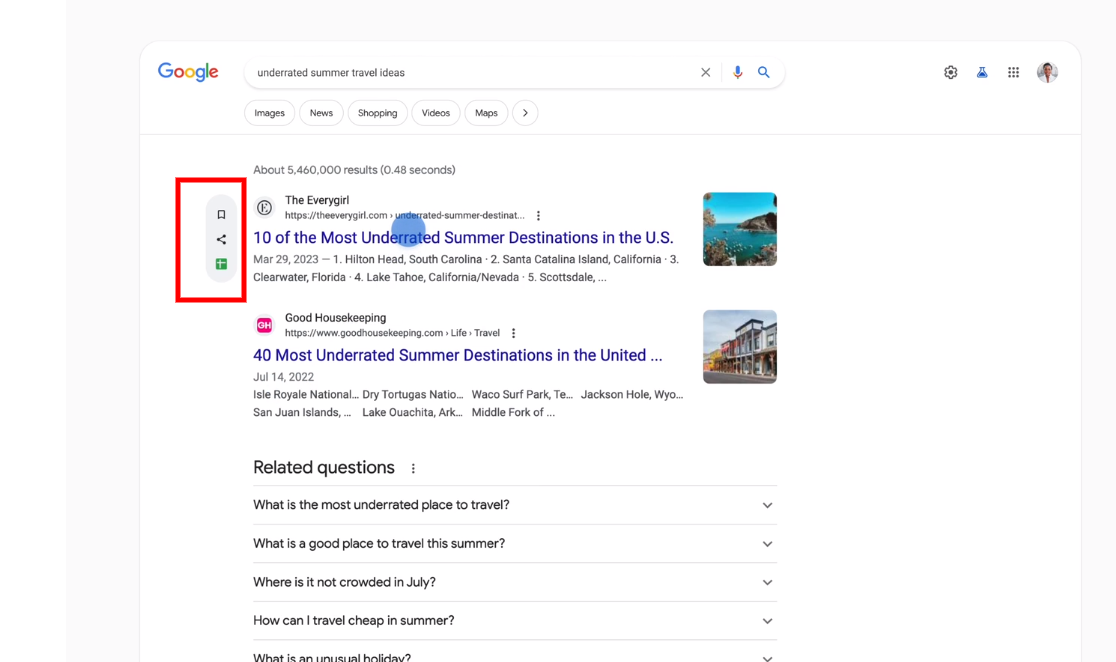Open Waco Surf Park sub-link
Image resolution: width=1116 pixels, height=662 pixels.
[522, 394]
